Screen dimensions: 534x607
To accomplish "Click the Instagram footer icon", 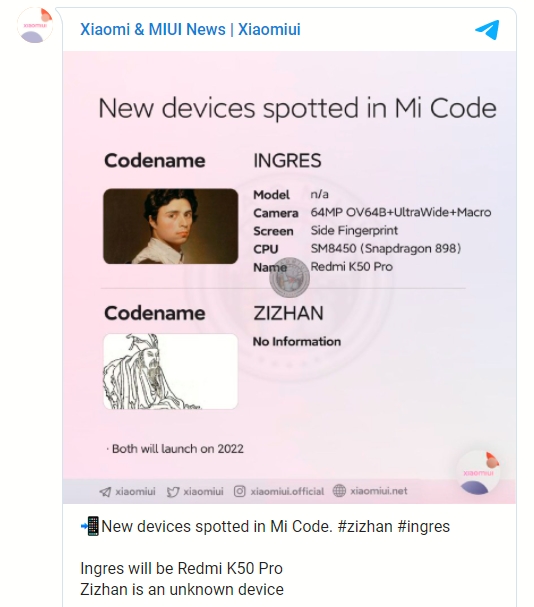I will point(240,491).
